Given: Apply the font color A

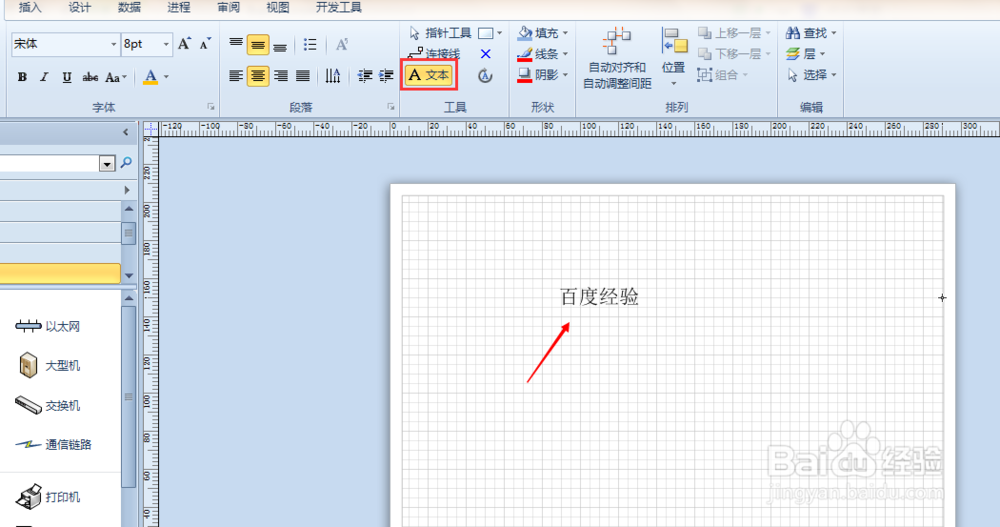Looking at the screenshot, I should tap(151, 77).
